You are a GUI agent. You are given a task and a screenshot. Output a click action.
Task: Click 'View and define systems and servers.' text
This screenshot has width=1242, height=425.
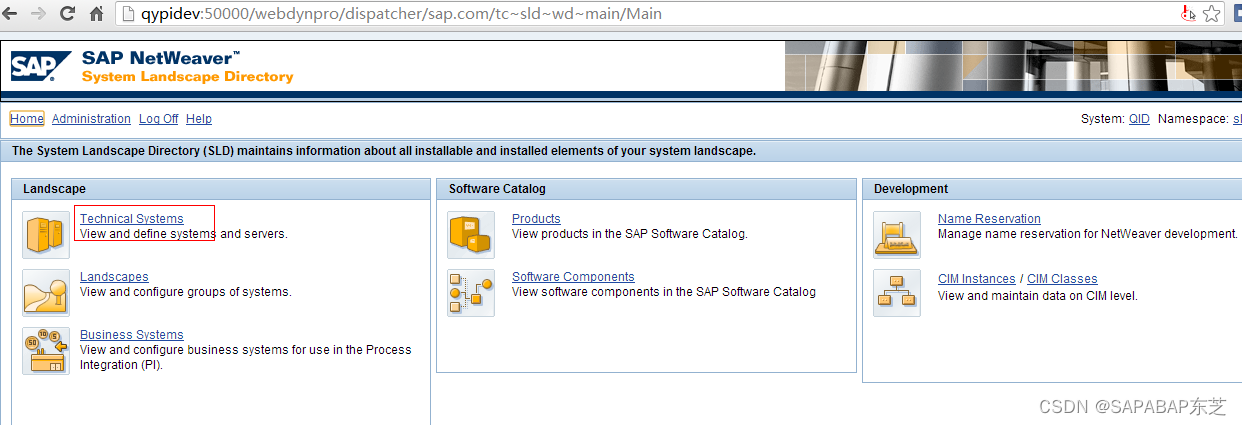(x=184, y=234)
